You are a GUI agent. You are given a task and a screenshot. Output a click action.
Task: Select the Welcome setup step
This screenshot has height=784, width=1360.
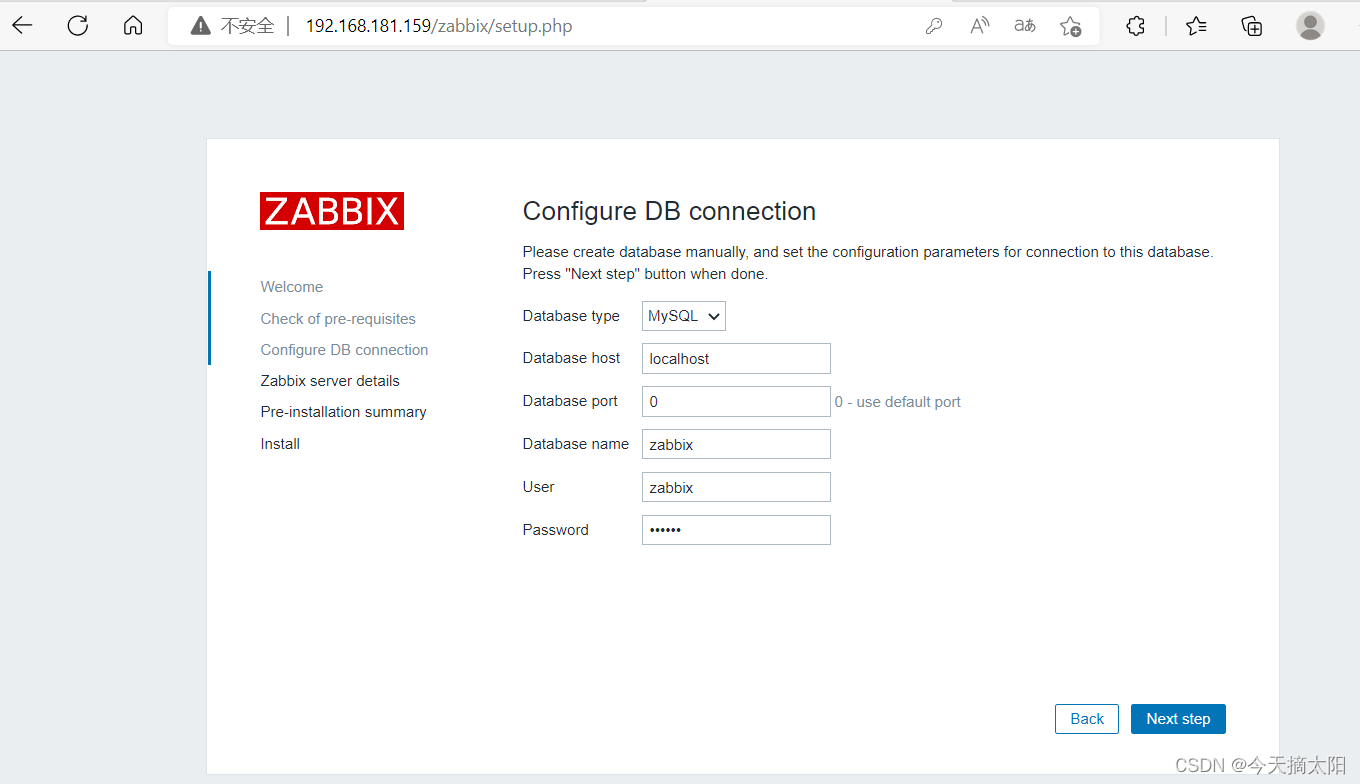pos(292,287)
